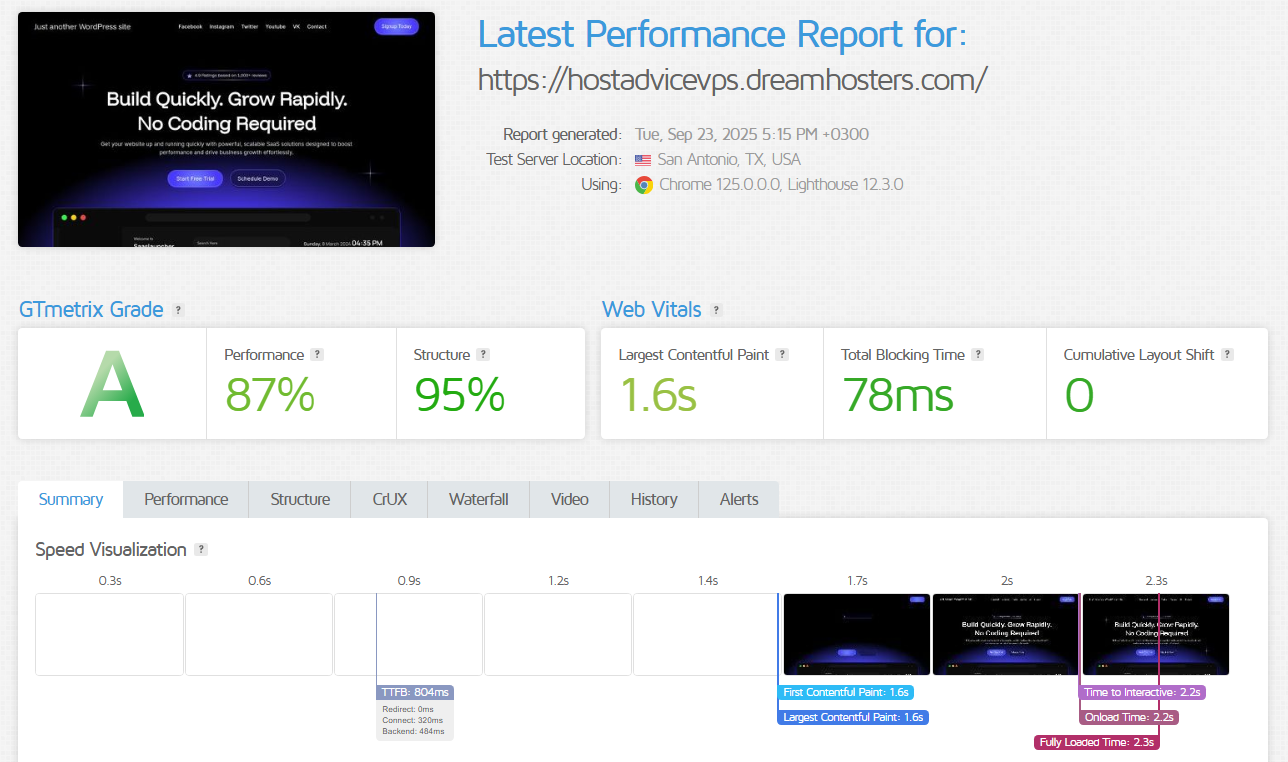1288x762 pixels.
Task: Click the Chrome browser icon
Action: 643,184
